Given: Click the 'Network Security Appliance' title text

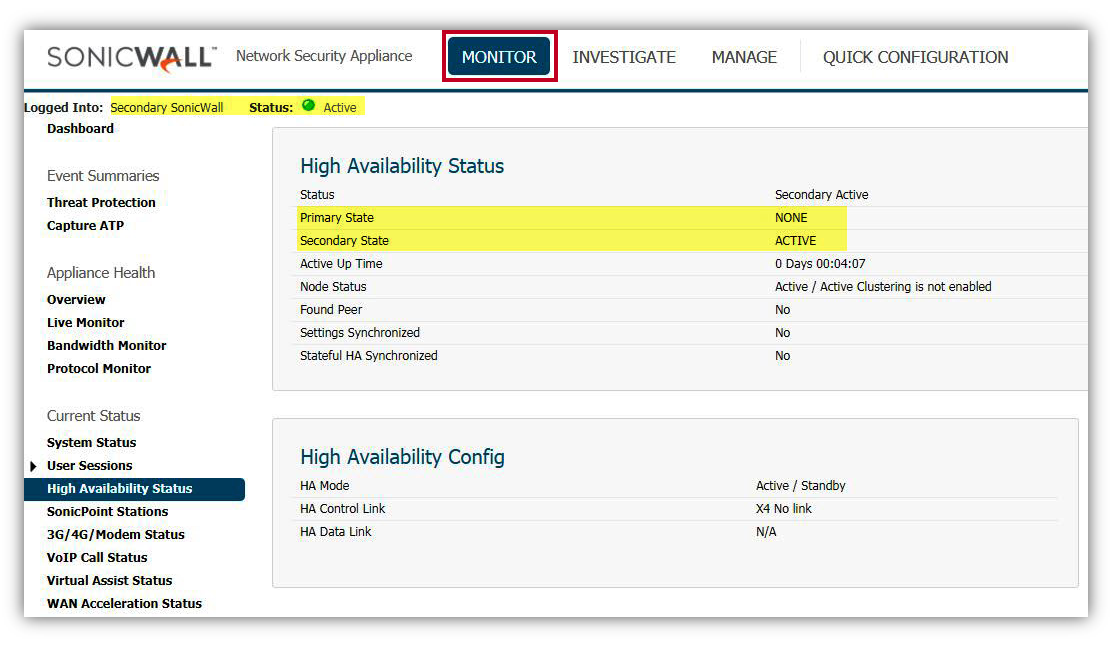Looking at the screenshot, I should tap(324, 56).
